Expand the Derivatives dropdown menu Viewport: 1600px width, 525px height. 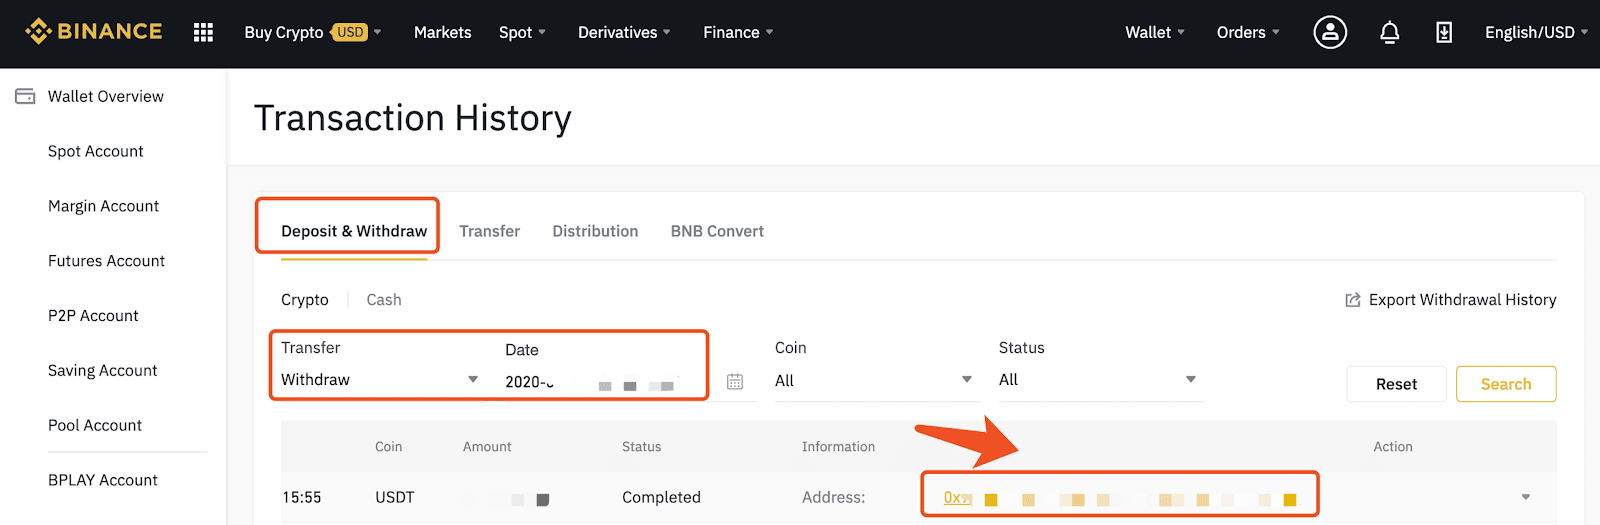[x=624, y=32]
